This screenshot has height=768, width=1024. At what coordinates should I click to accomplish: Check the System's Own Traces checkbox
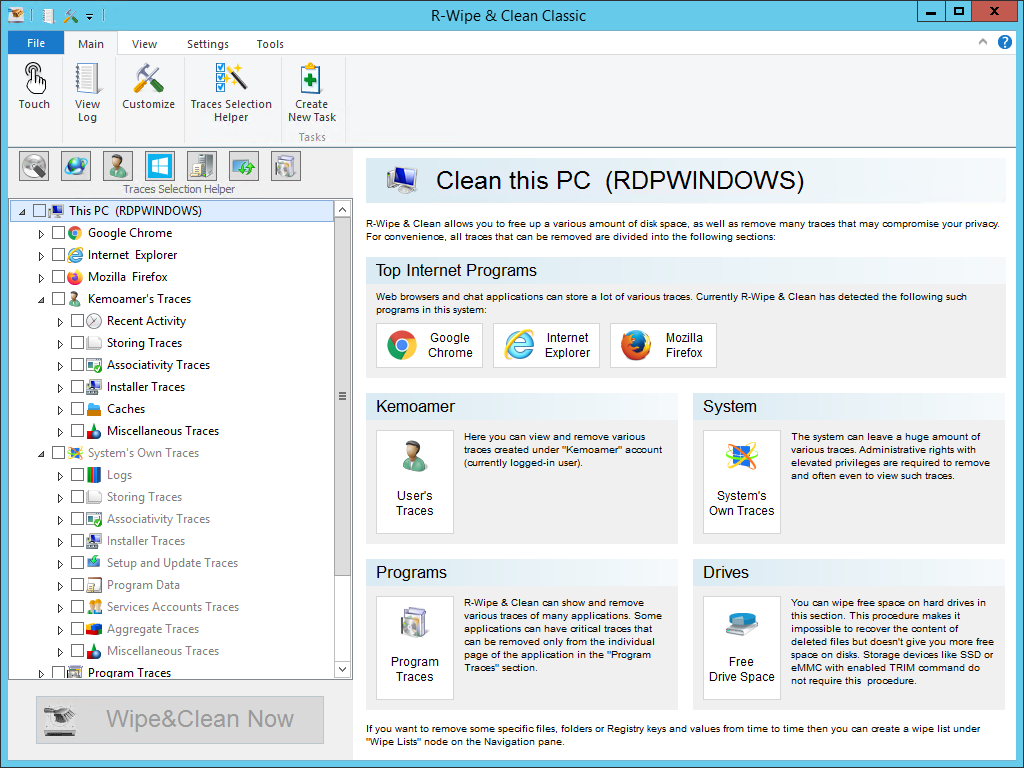pos(58,453)
